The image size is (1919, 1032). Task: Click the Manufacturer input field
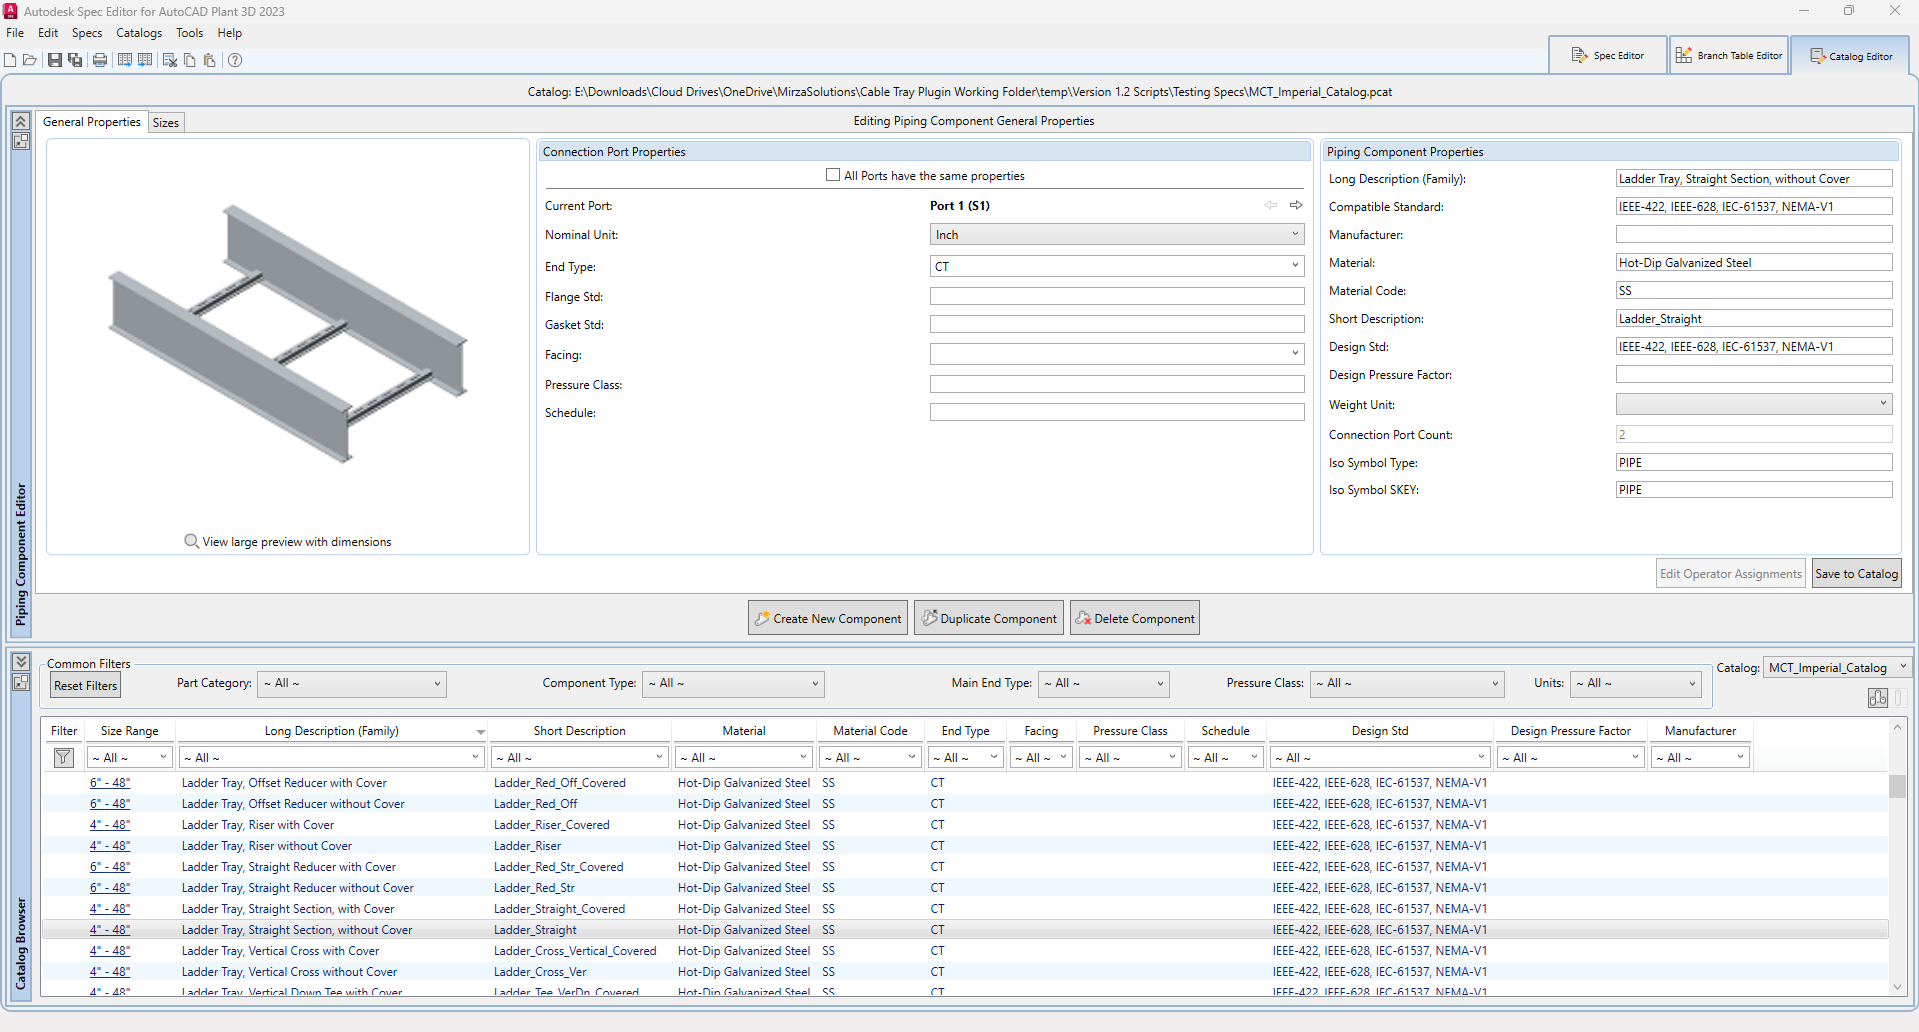[x=1754, y=235]
